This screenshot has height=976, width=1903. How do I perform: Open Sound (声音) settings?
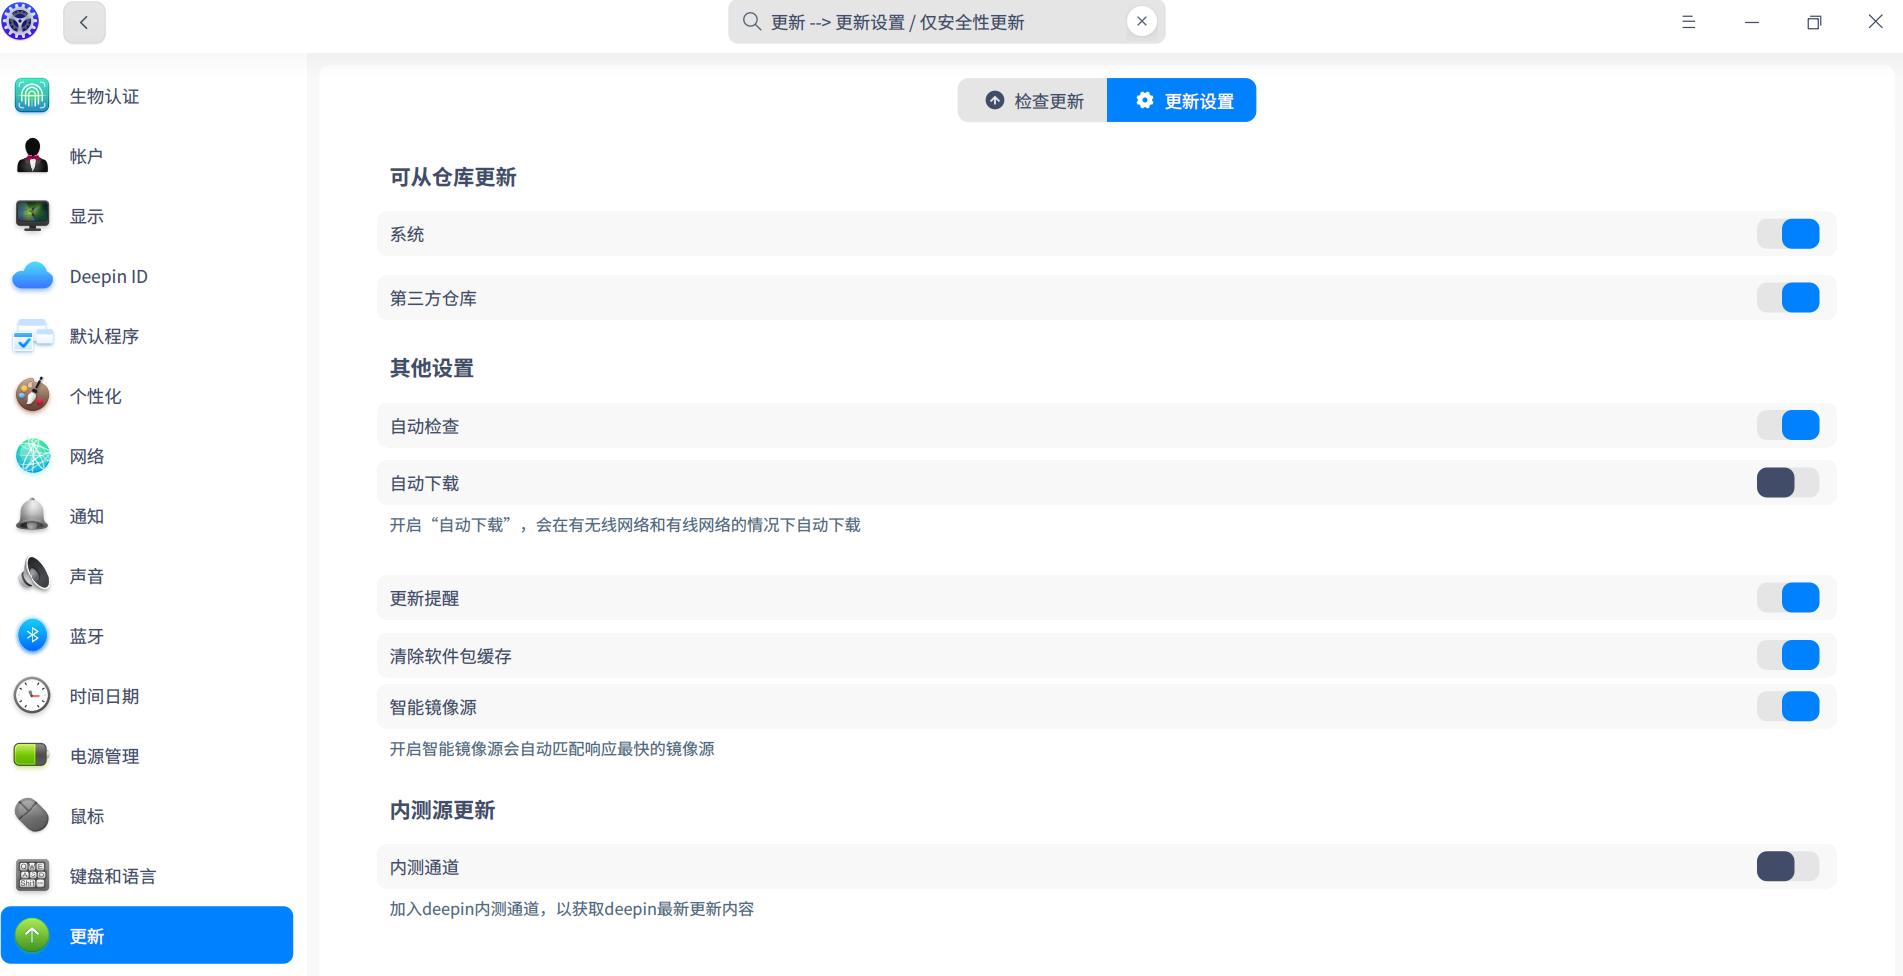[86, 576]
